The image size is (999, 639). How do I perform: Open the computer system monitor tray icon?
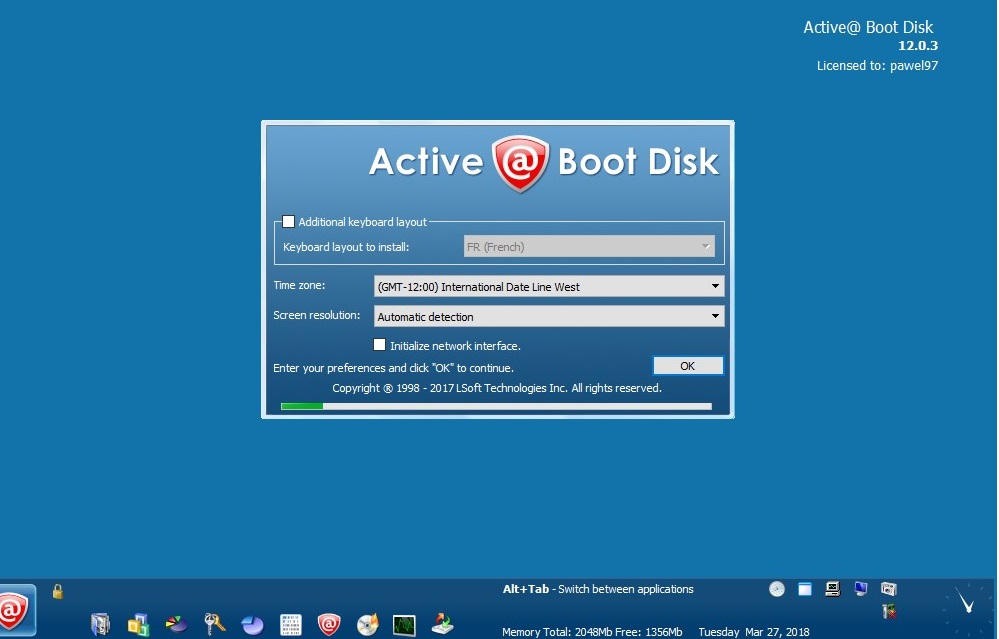(x=832, y=589)
